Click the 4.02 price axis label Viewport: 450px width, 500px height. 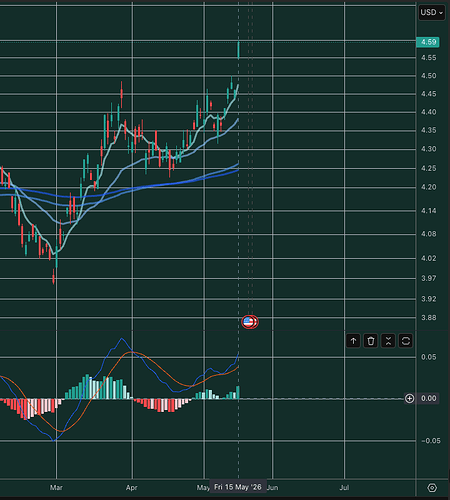(428, 258)
